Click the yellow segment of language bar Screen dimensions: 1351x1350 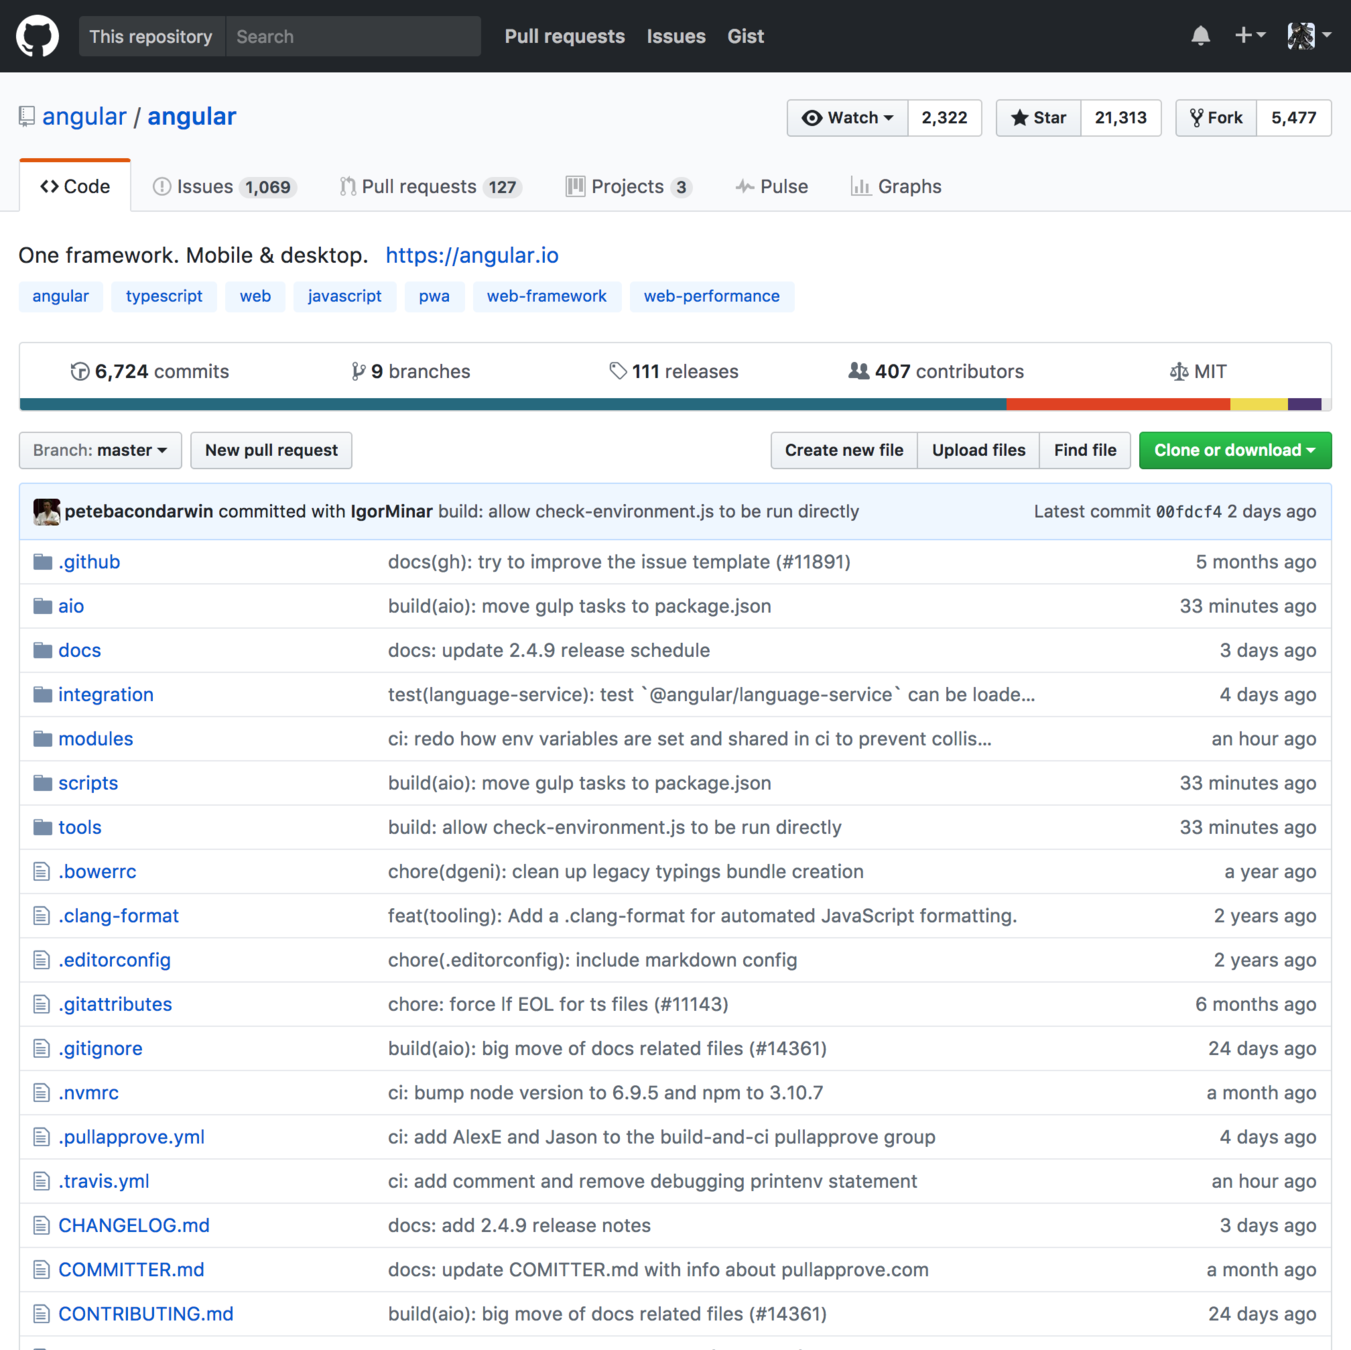click(x=1259, y=404)
